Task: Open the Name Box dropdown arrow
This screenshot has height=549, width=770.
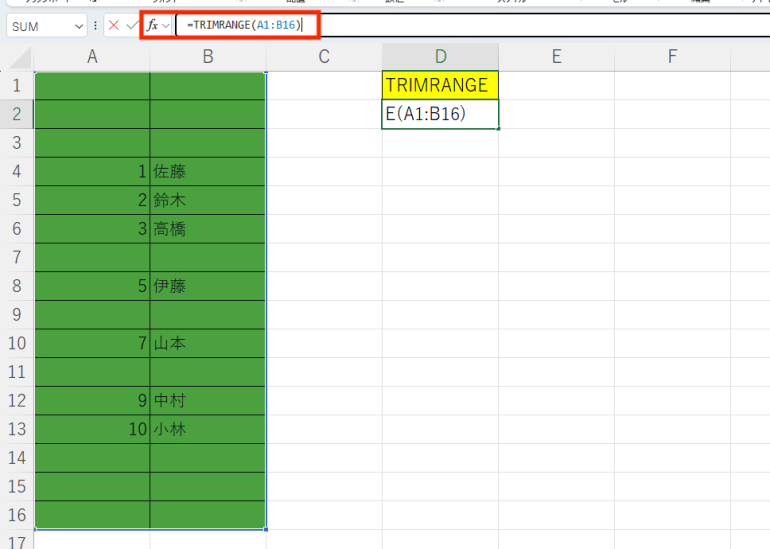Action: (x=78, y=26)
